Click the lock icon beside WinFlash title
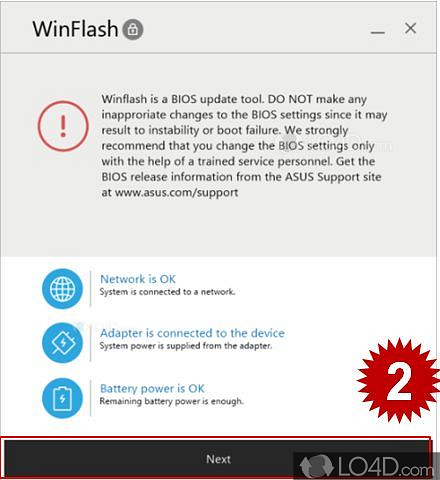Viewport: 440px width, 480px height. click(x=133, y=29)
